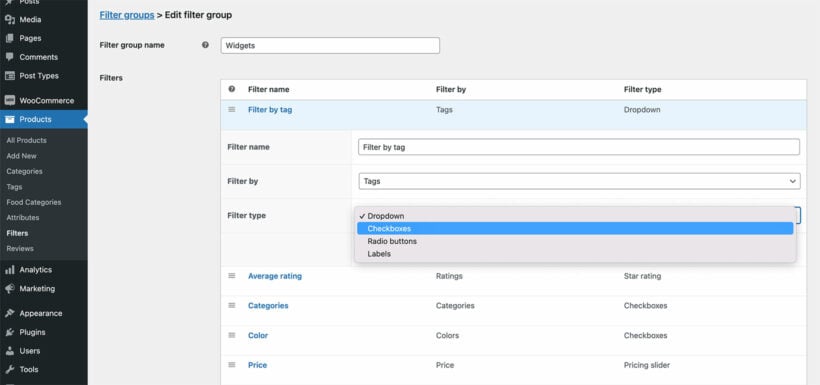
Task: Click the drag handle beside Color filter
Action: (232, 335)
